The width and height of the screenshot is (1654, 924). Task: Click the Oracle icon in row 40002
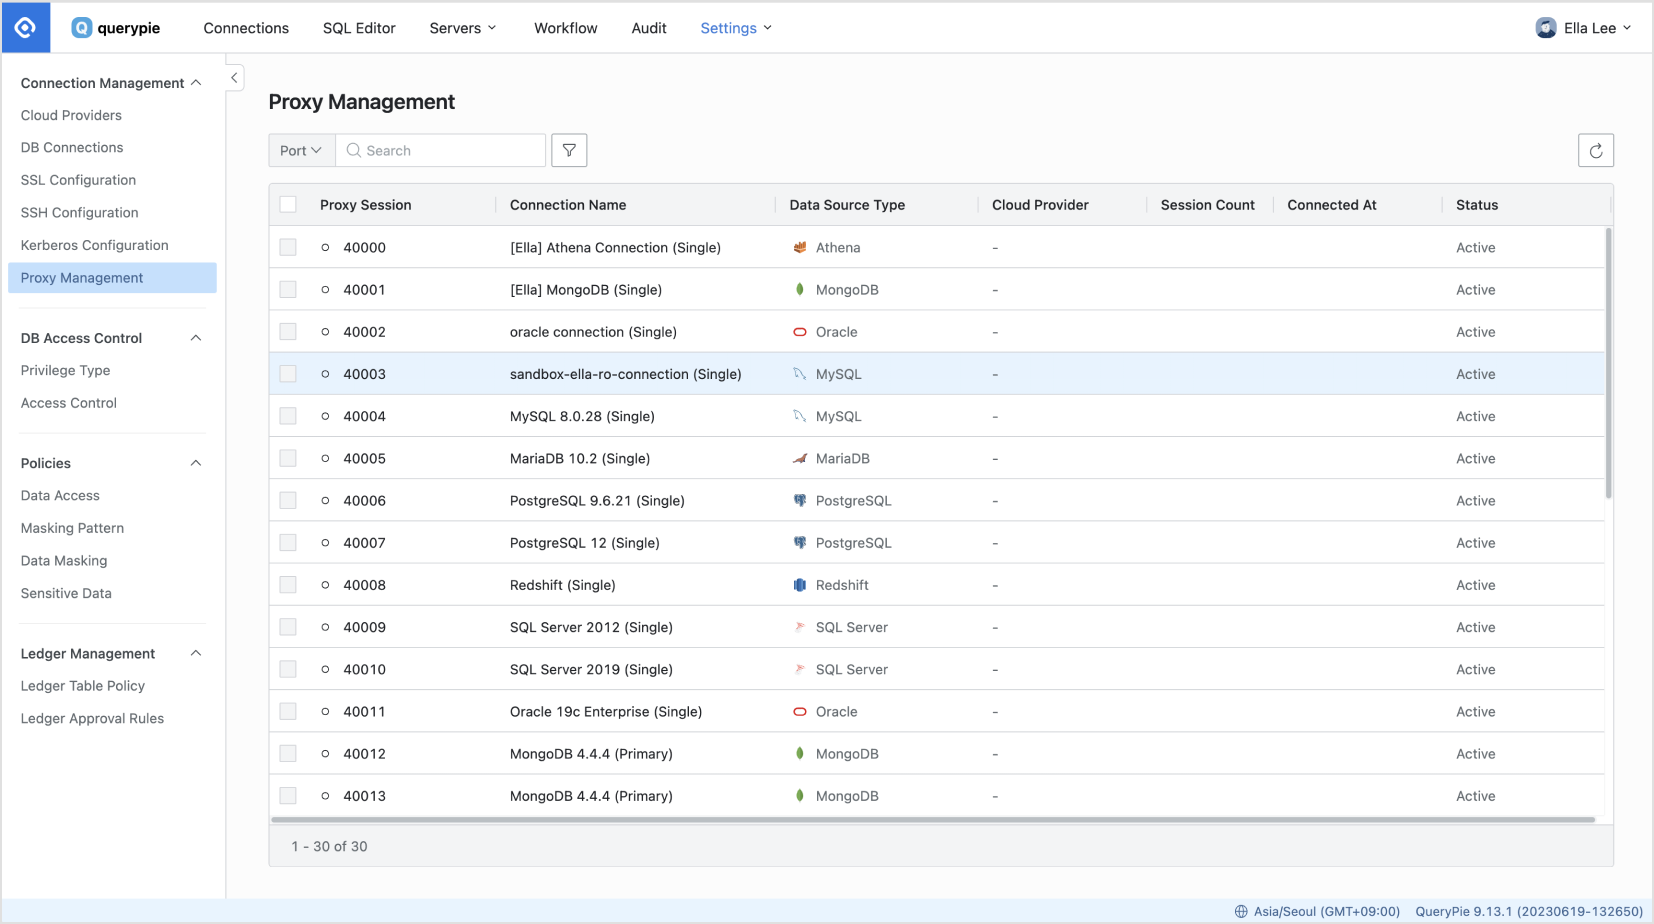coord(800,332)
